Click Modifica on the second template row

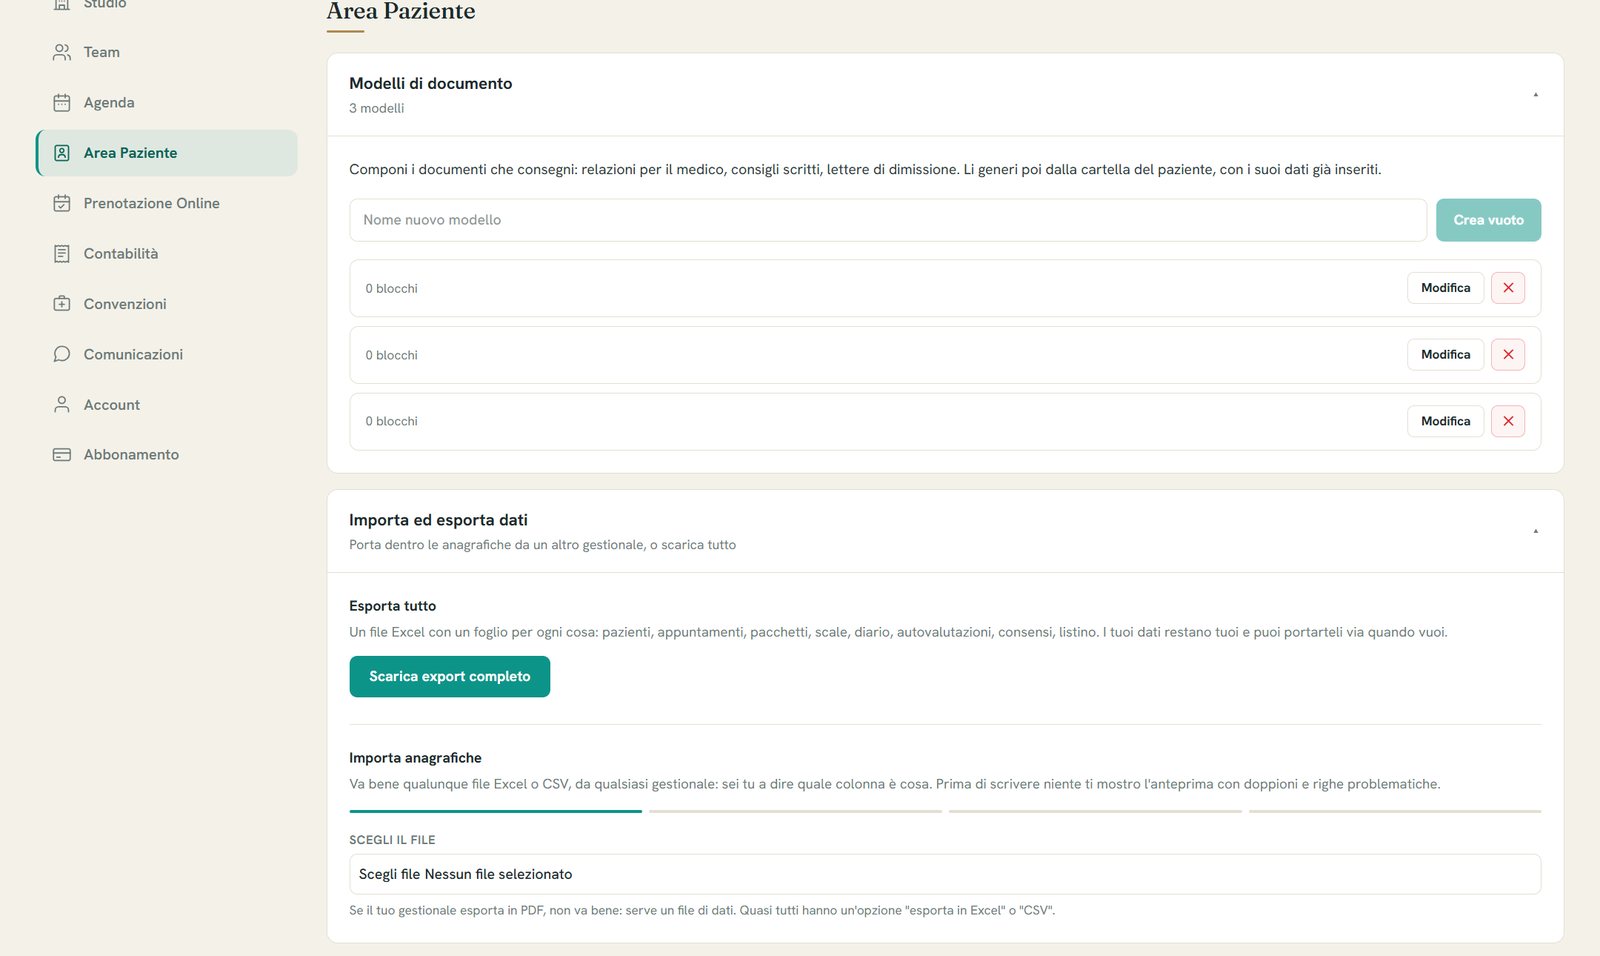click(x=1446, y=355)
